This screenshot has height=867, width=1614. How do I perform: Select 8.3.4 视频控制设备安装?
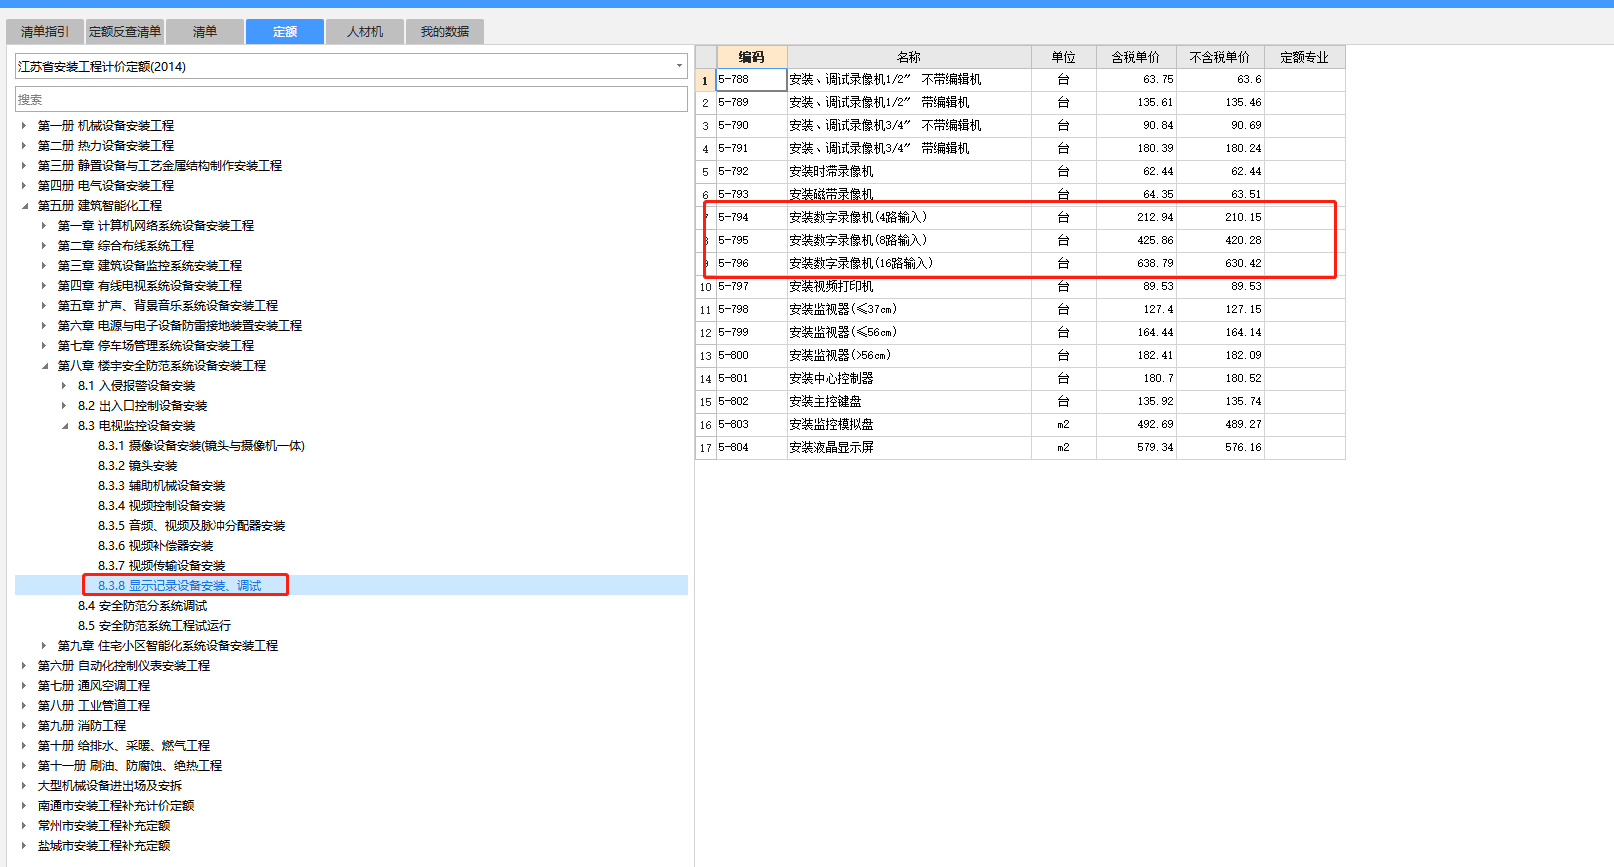[162, 506]
